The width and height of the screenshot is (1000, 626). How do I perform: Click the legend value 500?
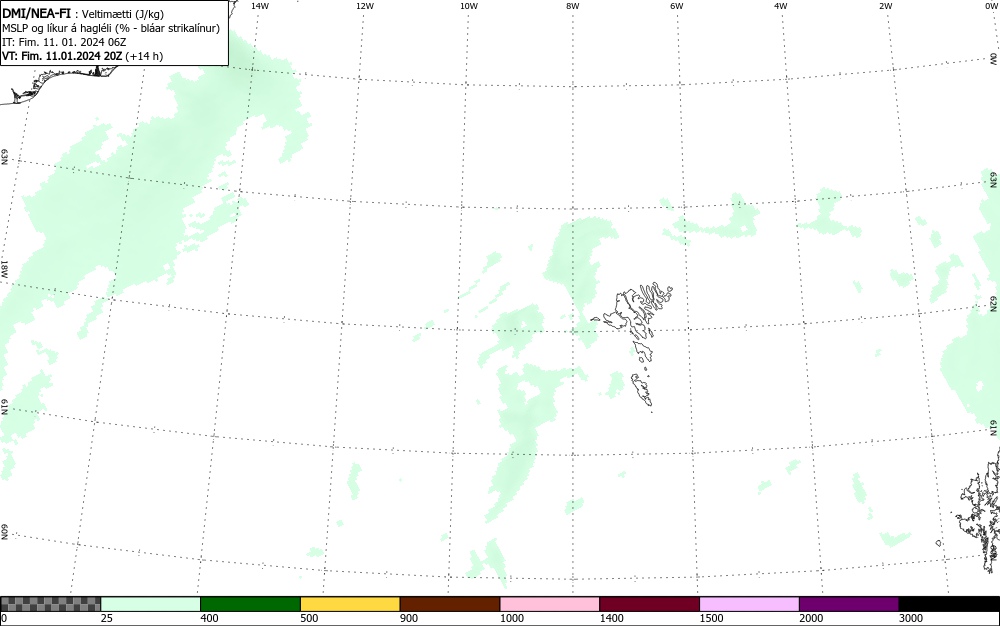tap(309, 618)
